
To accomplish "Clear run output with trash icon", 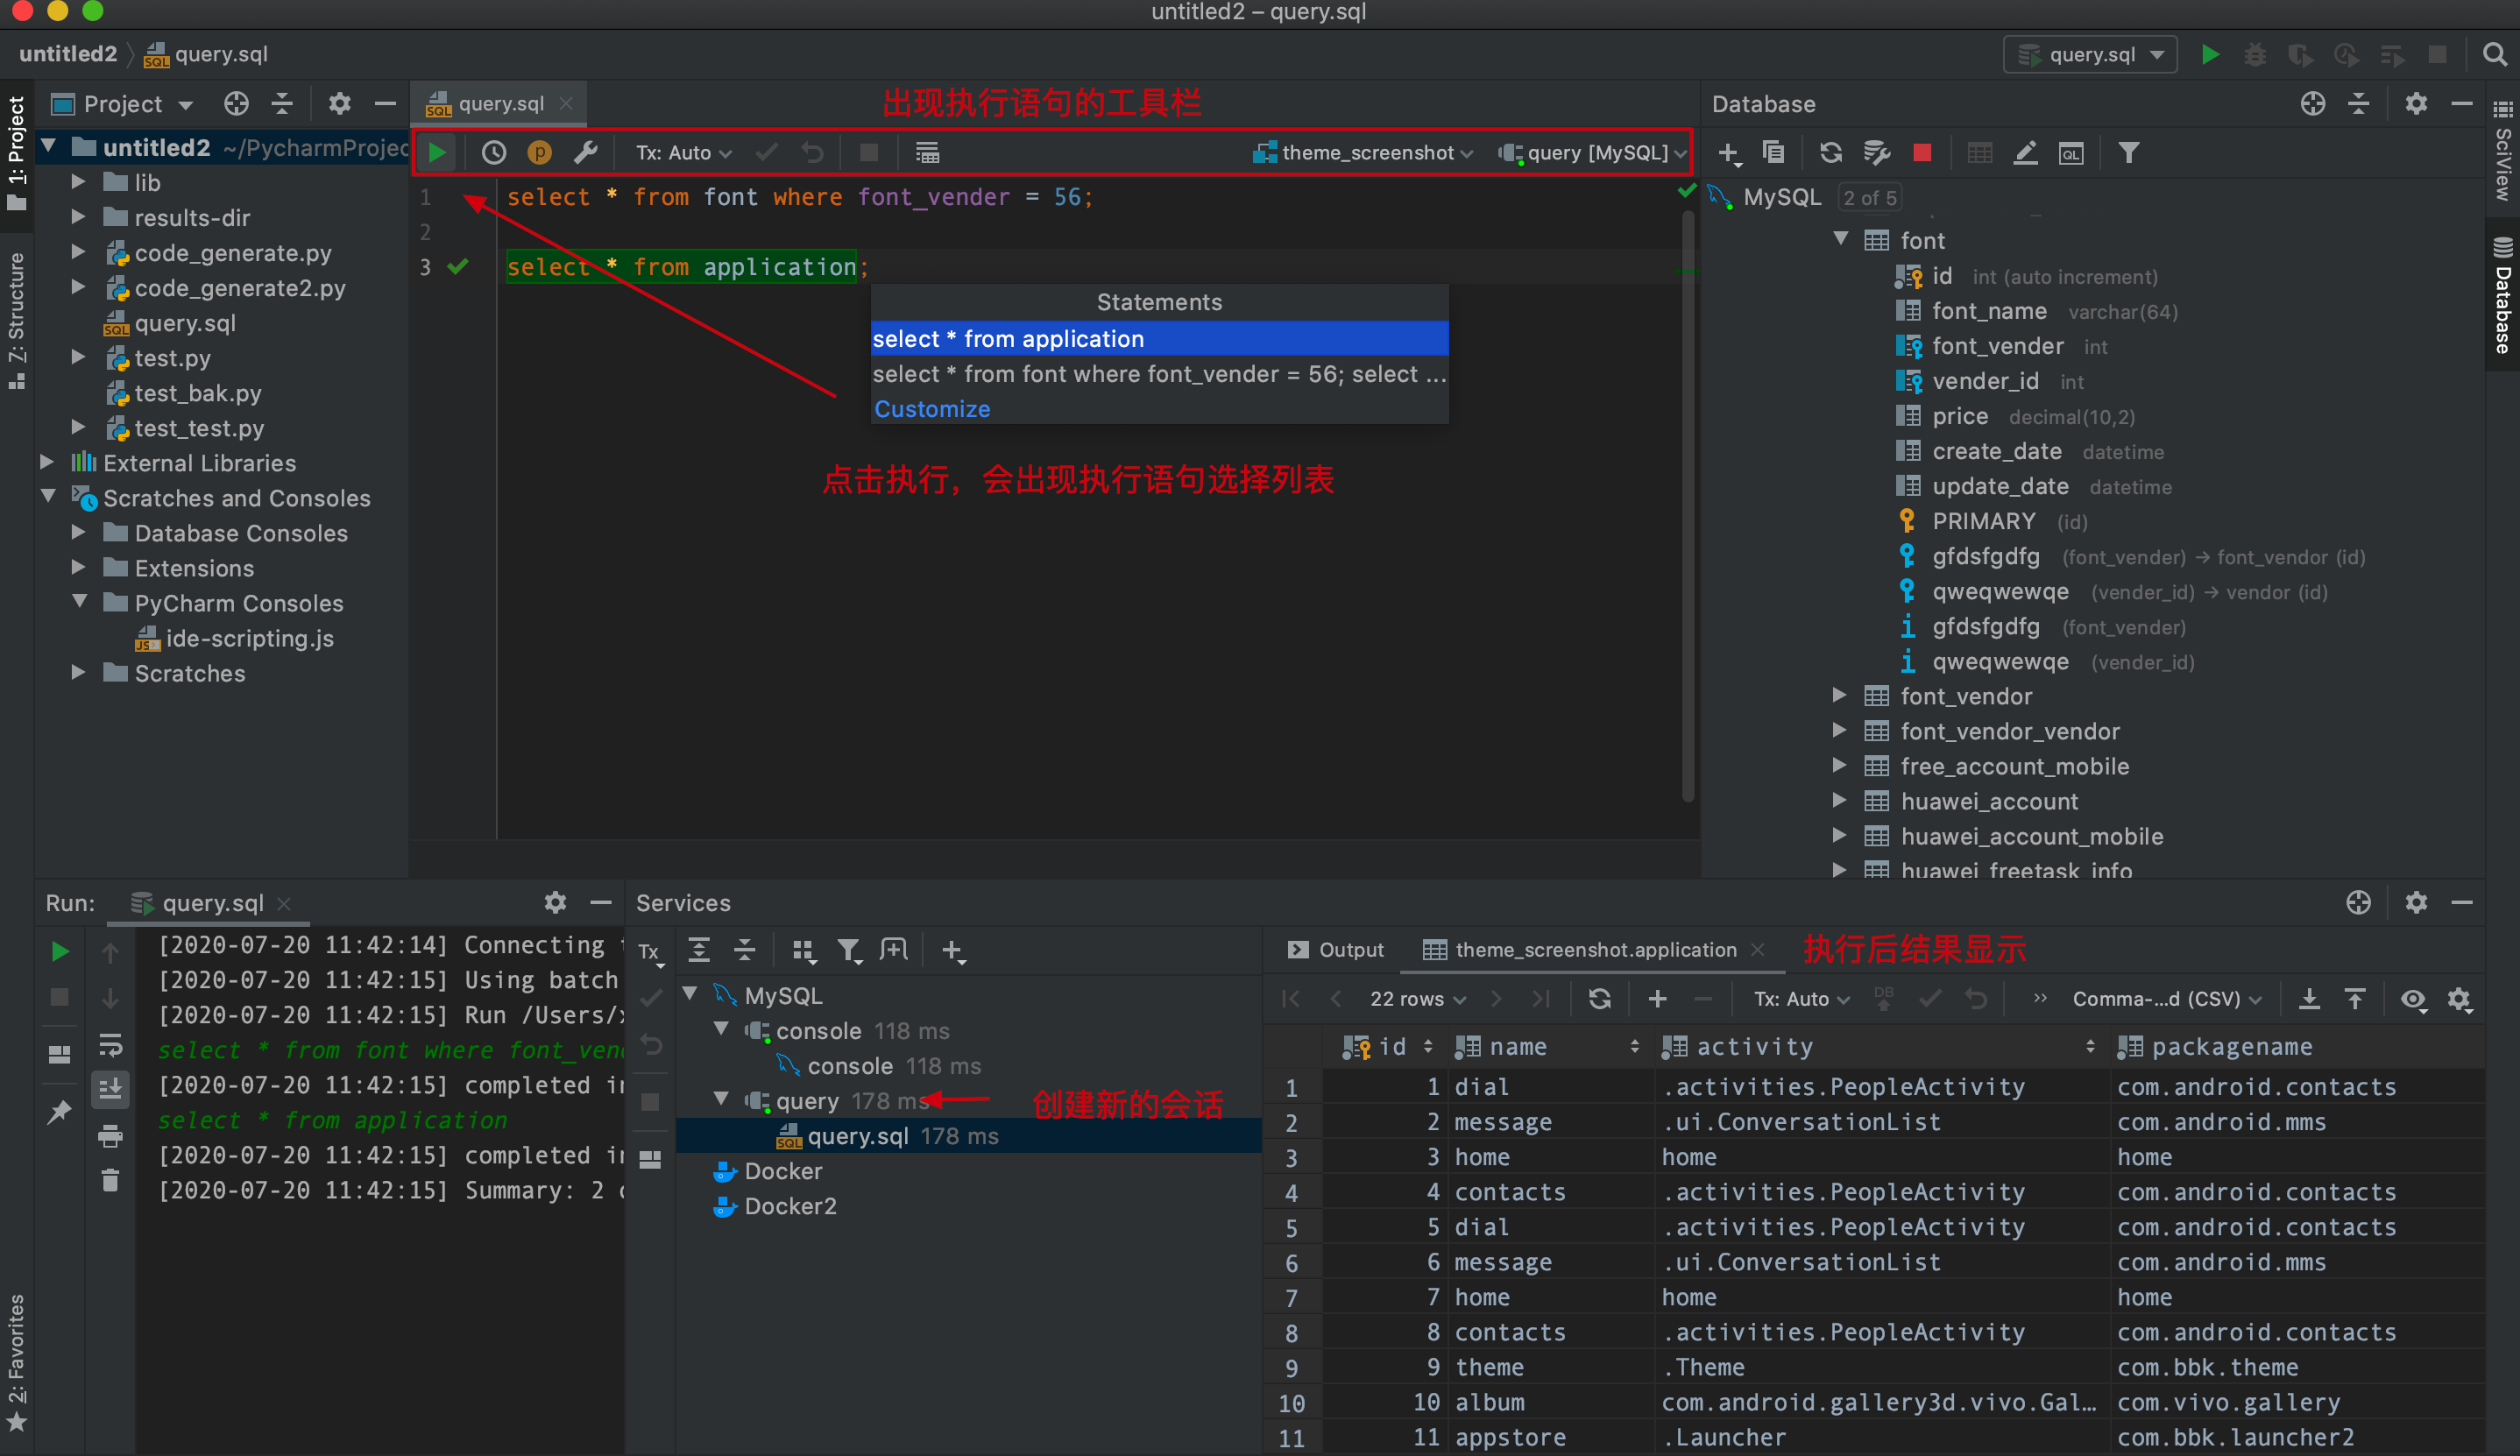I will [x=110, y=1181].
